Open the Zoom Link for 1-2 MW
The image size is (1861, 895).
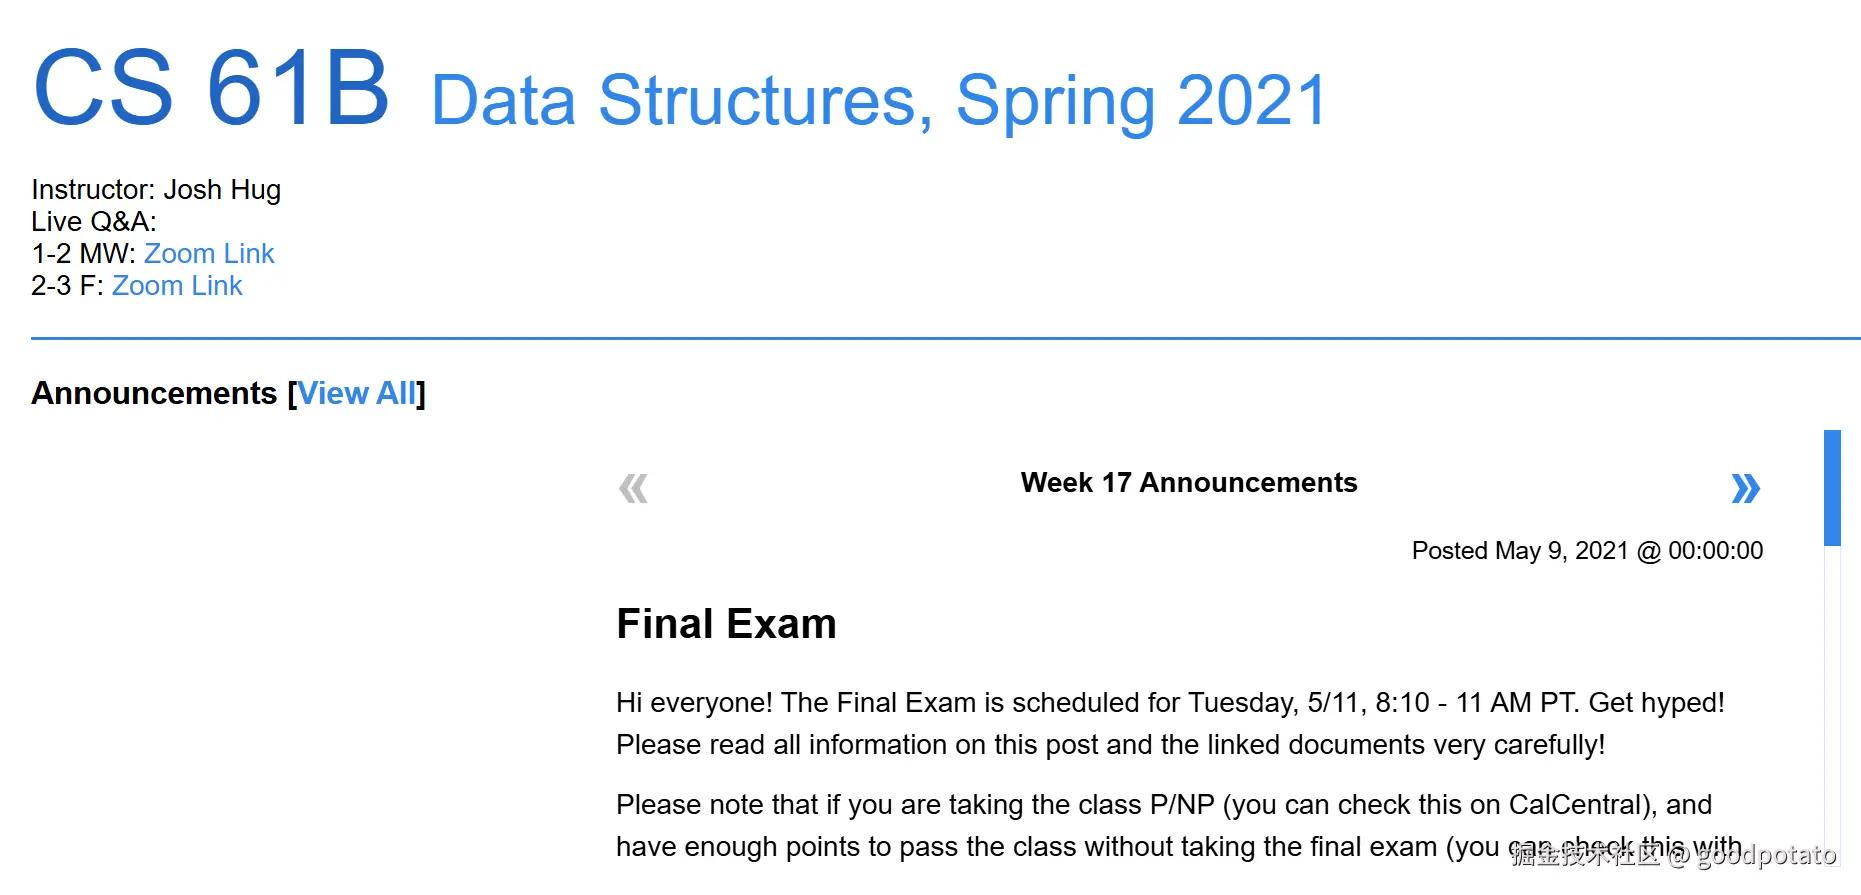pyautogui.click(x=209, y=254)
